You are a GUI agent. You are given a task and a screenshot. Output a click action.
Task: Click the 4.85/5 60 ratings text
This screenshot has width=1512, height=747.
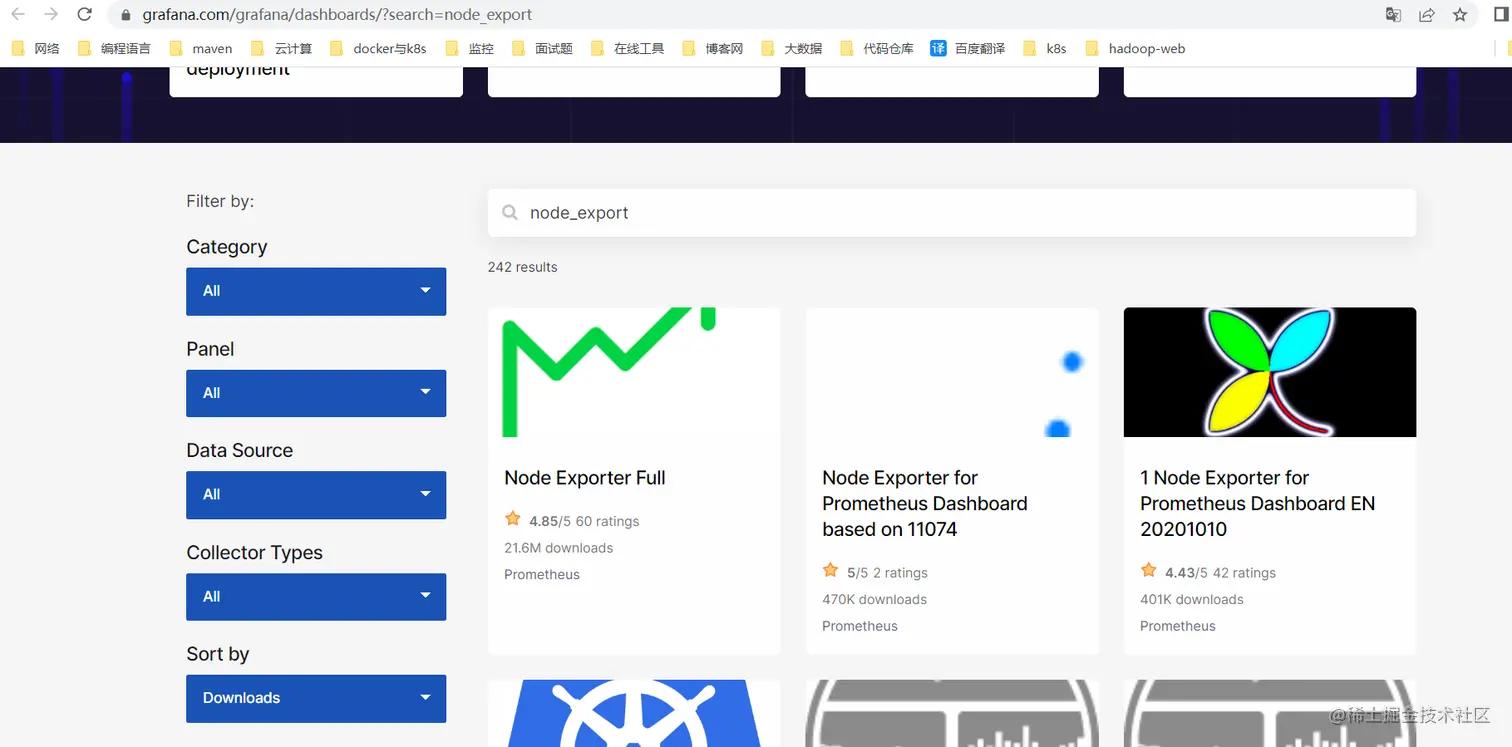pos(584,521)
